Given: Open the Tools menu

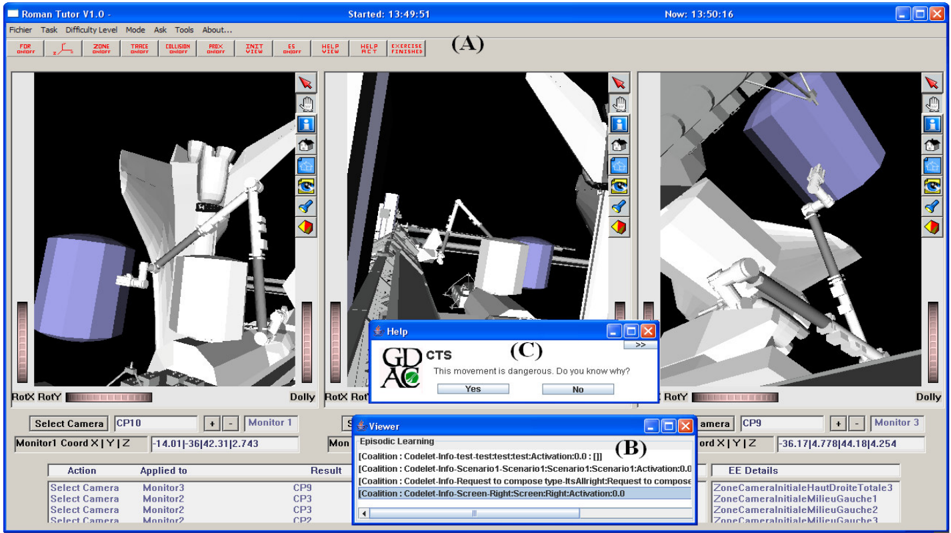Looking at the screenshot, I should [x=184, y=30].
